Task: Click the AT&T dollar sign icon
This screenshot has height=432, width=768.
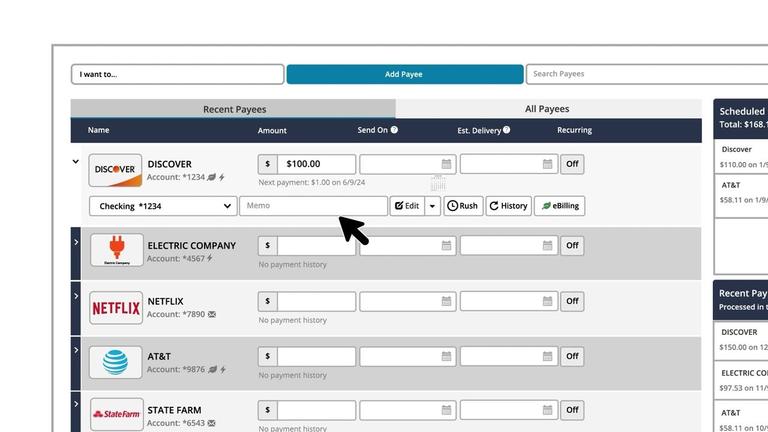Action: 267,356
